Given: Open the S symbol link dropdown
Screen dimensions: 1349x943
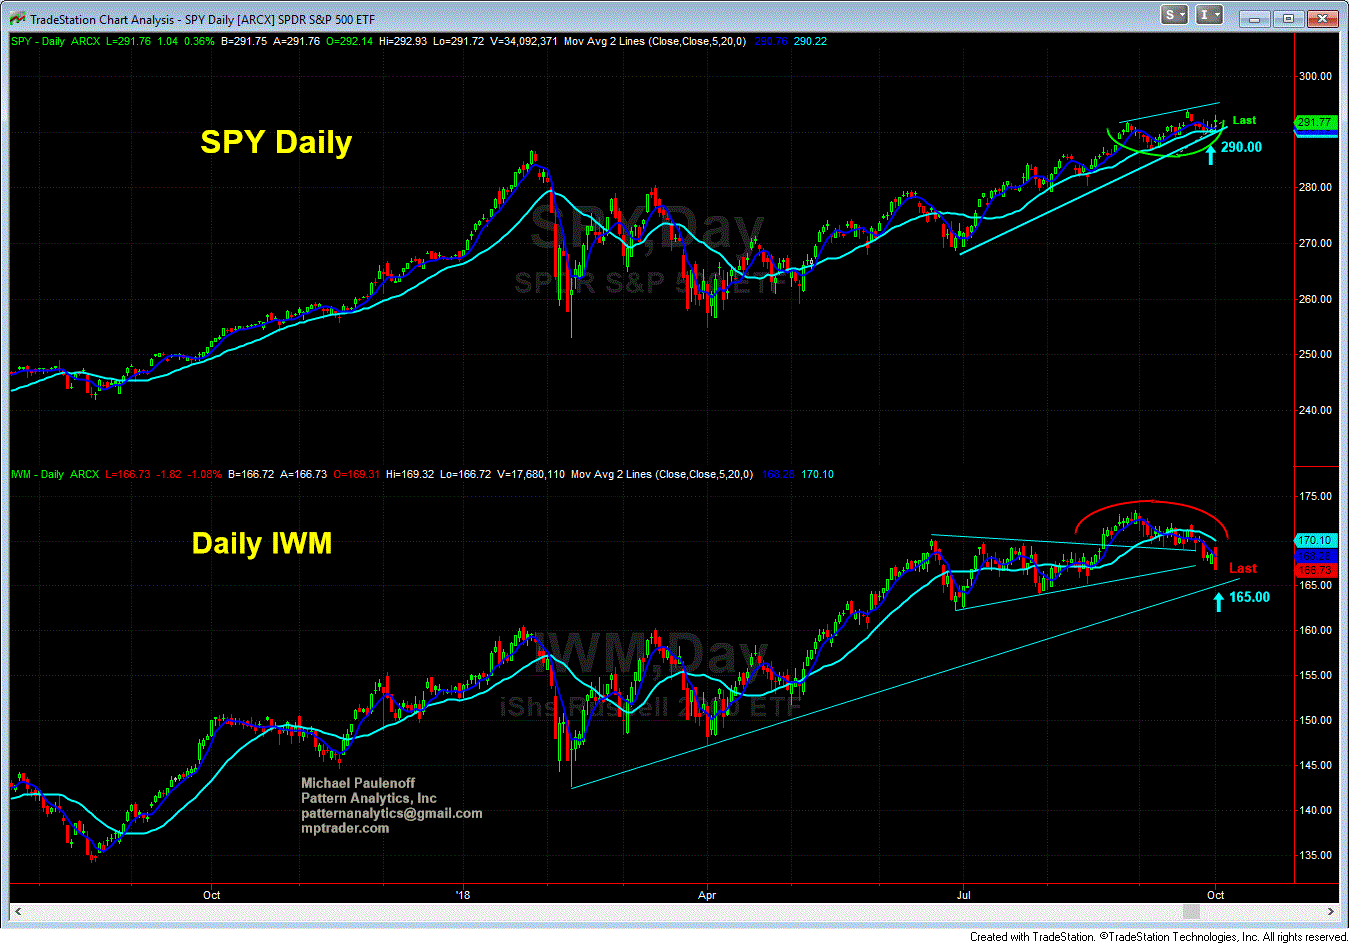Looking at the screenshot, I should click(x=1174, y=15).
